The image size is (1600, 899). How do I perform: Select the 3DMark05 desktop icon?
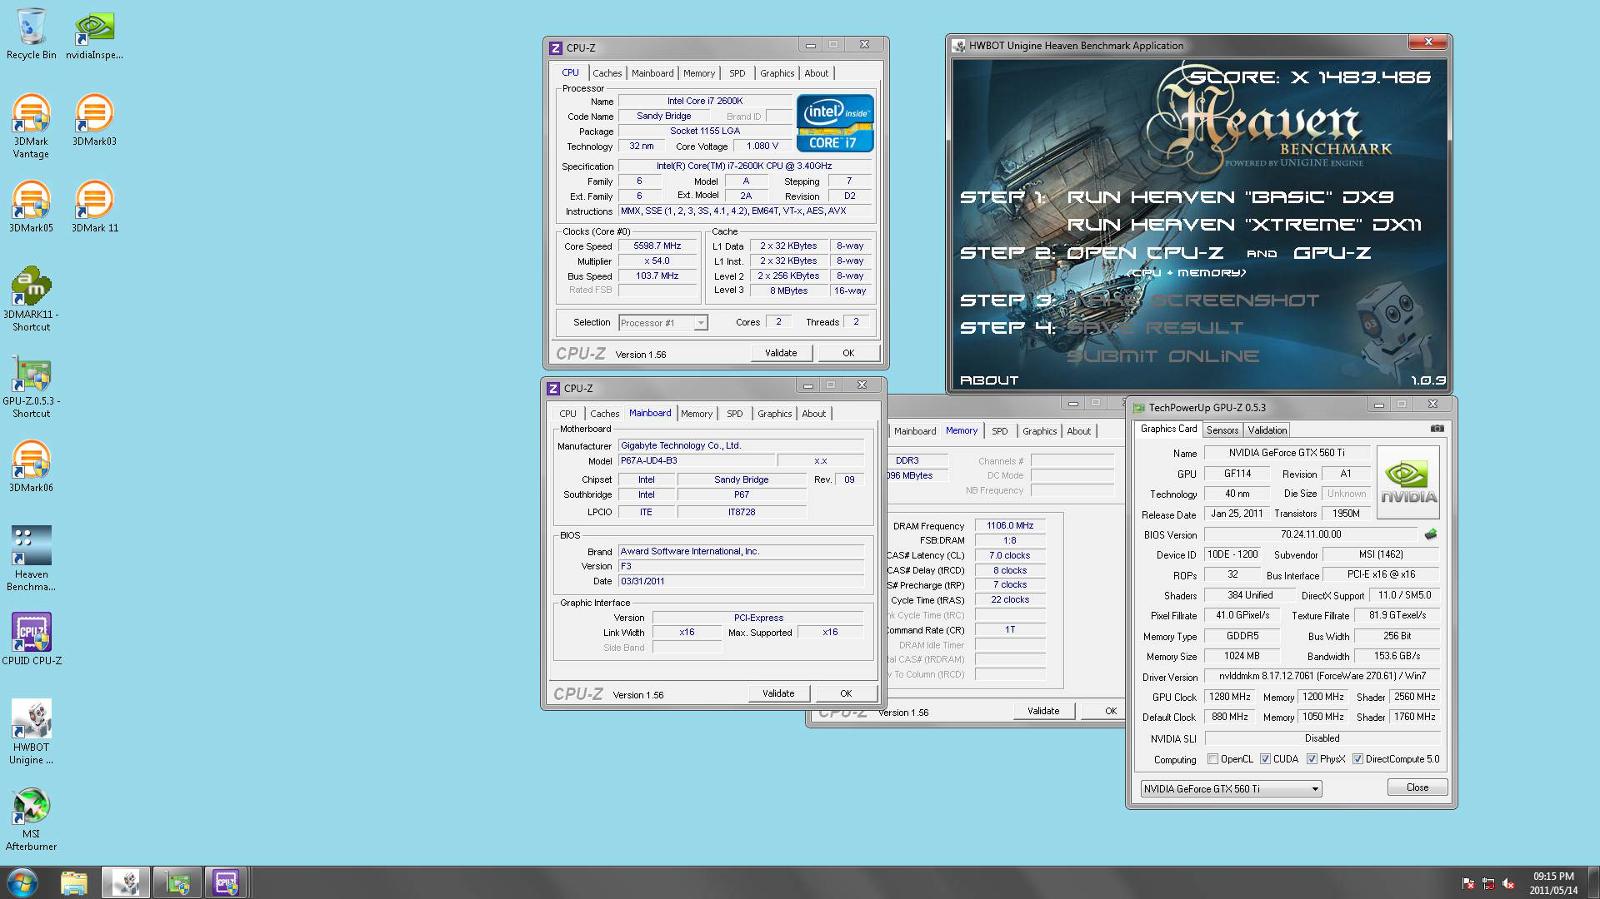[31, 207]
